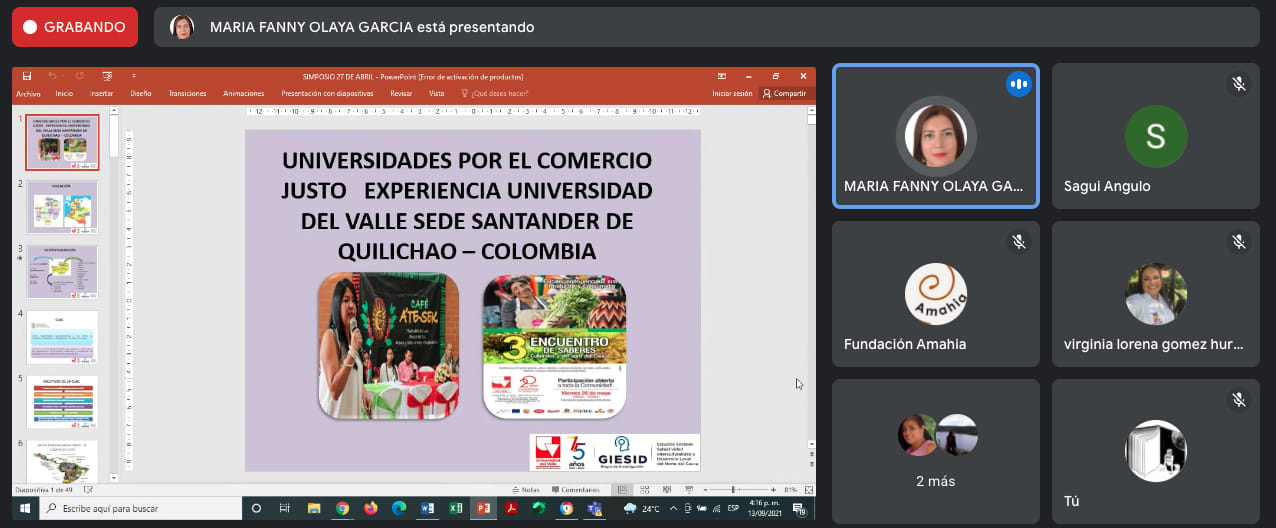Switch to Normal view icon
The image size is (1276, 528).
[x=622, y=490]
